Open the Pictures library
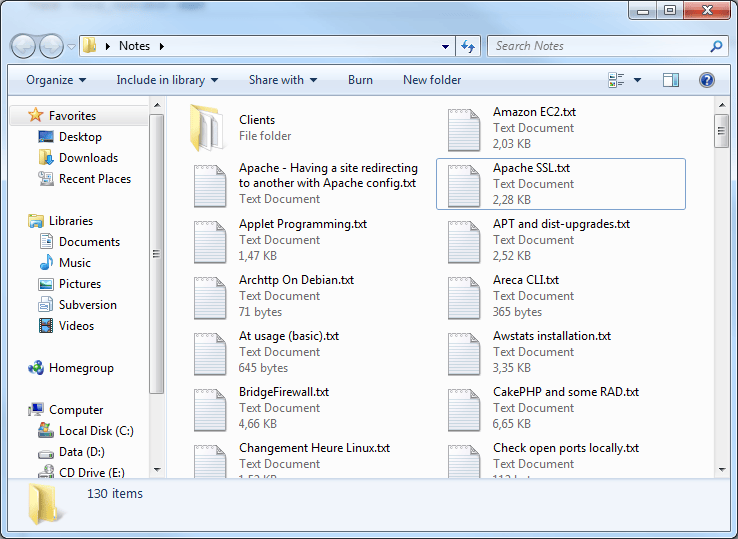 80,284
